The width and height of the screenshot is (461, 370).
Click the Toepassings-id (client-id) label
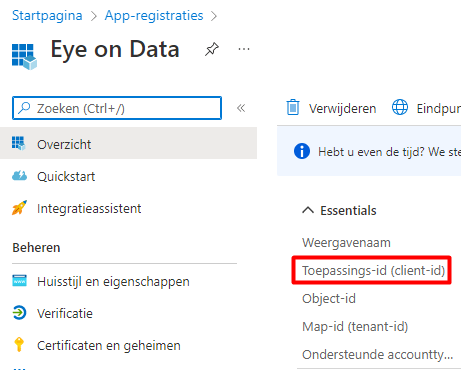tap(374, 270)
